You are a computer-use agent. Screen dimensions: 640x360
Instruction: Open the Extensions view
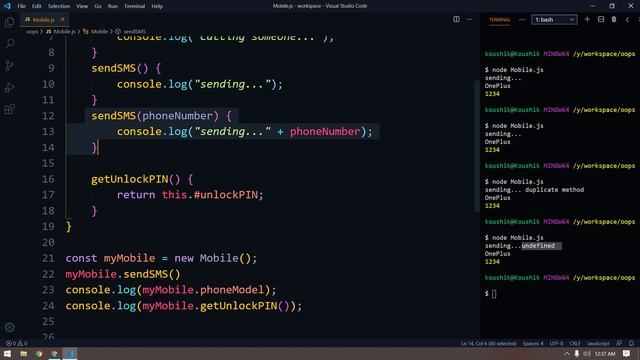tap(9, 109)
